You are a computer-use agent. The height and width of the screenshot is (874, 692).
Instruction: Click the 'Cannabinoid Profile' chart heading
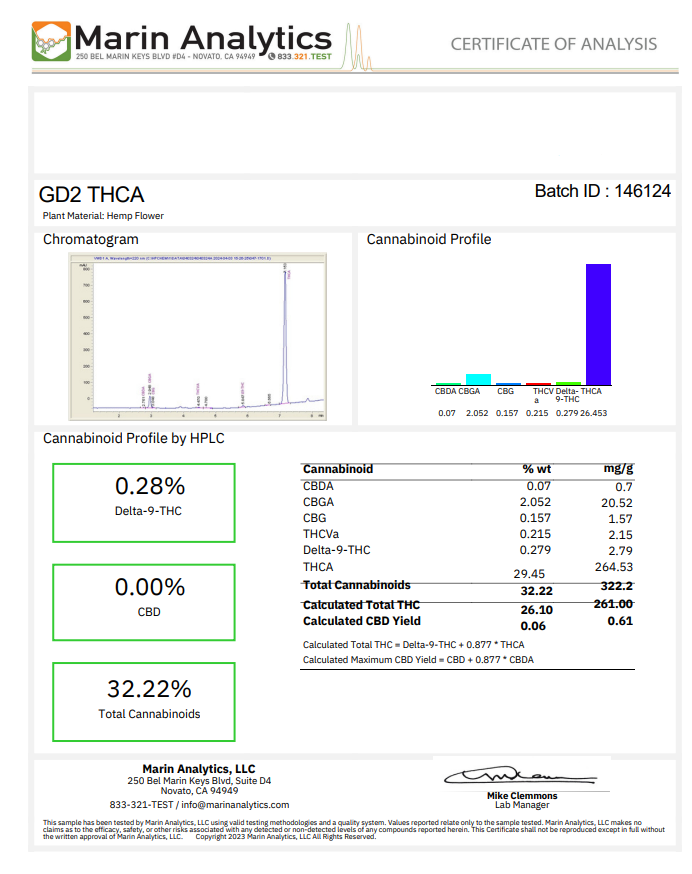[x=429, y=240]
